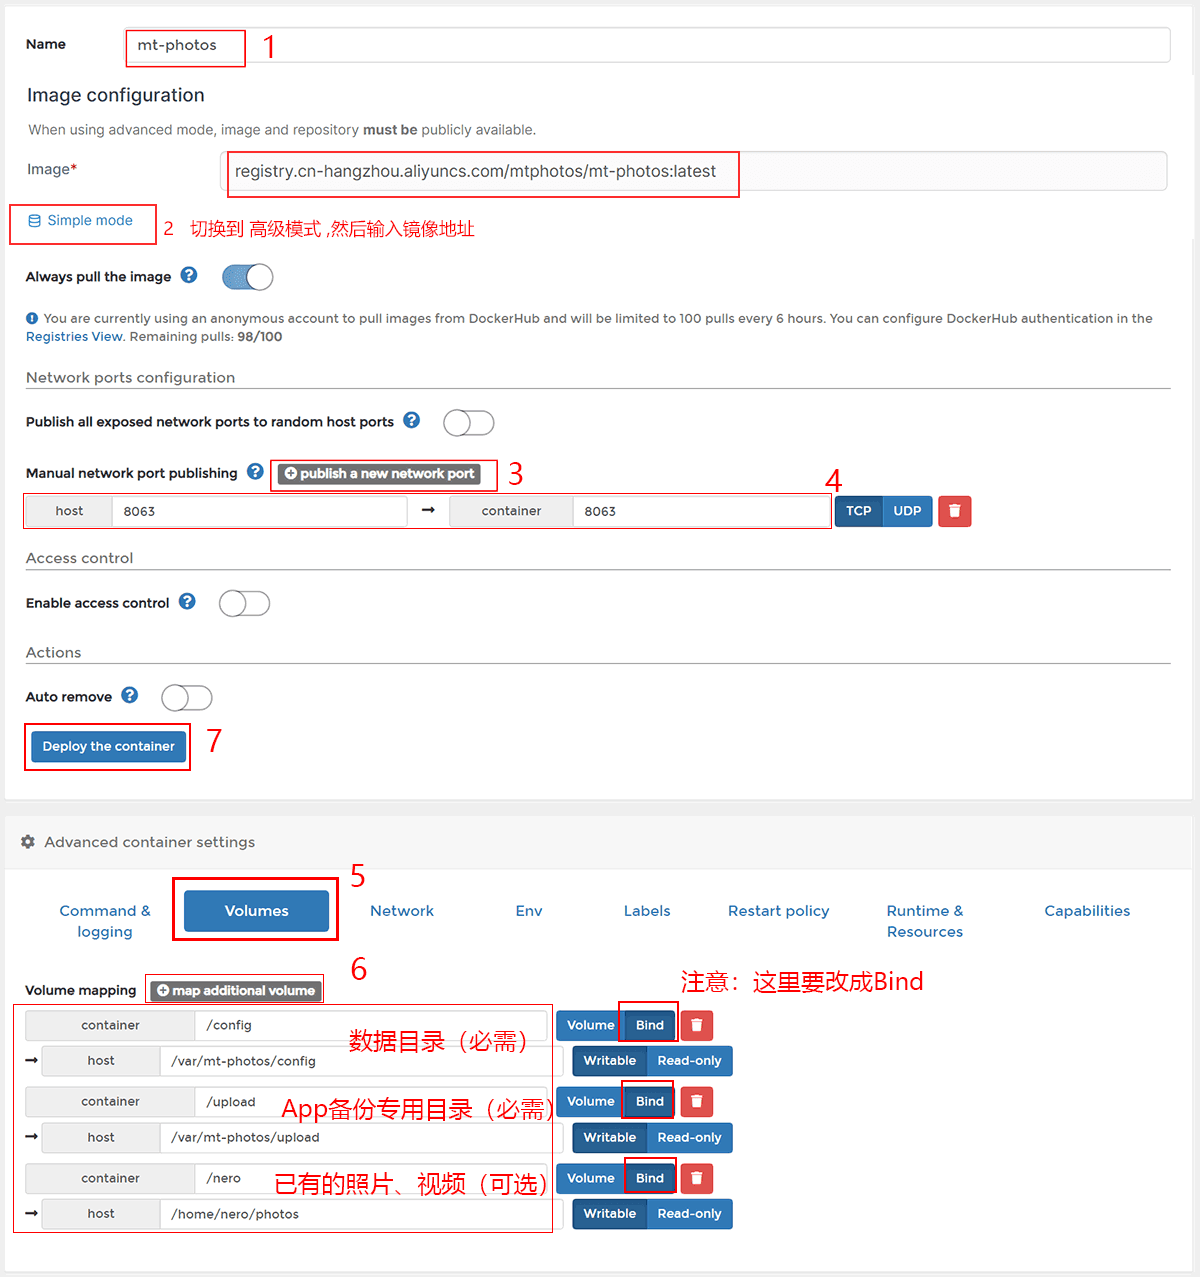Screen dimensions: 1200x1277
Task: Click the Enable access control help icon
Action: coord(187,601)
